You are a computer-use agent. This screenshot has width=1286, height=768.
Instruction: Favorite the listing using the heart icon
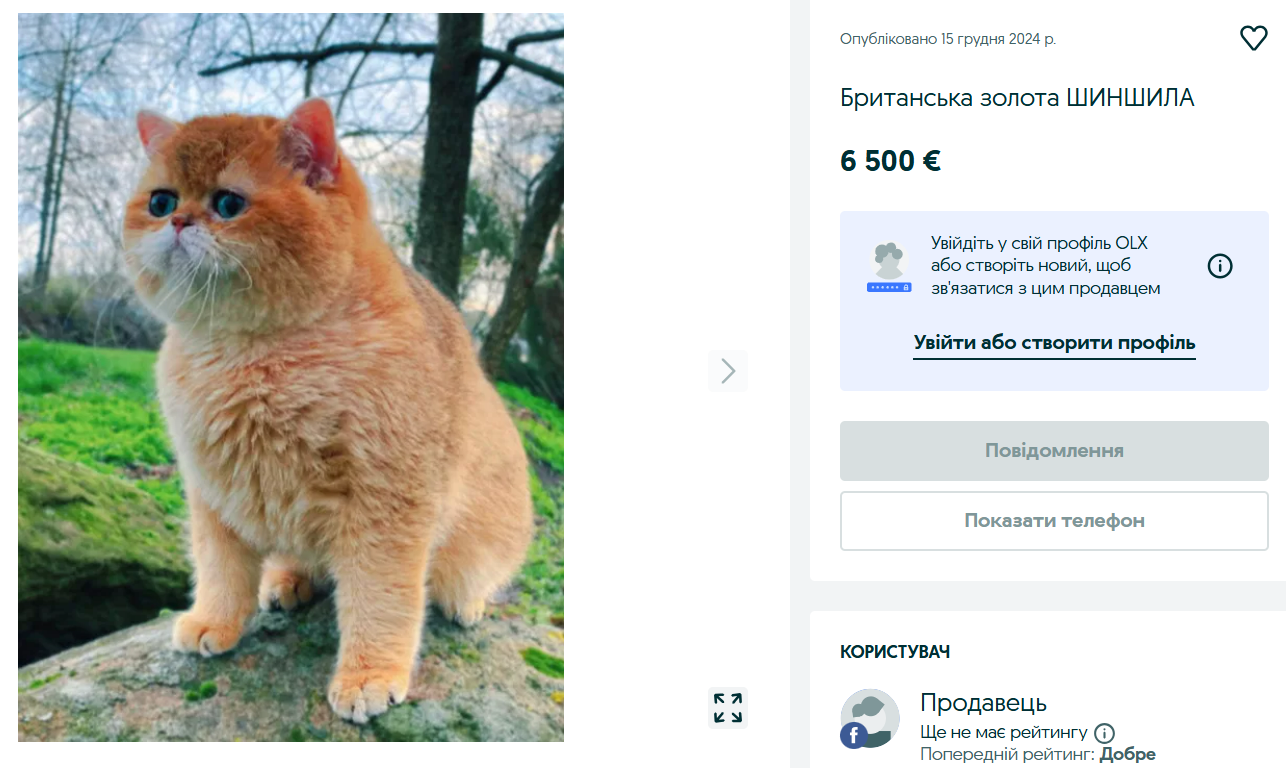[1253, 38]
